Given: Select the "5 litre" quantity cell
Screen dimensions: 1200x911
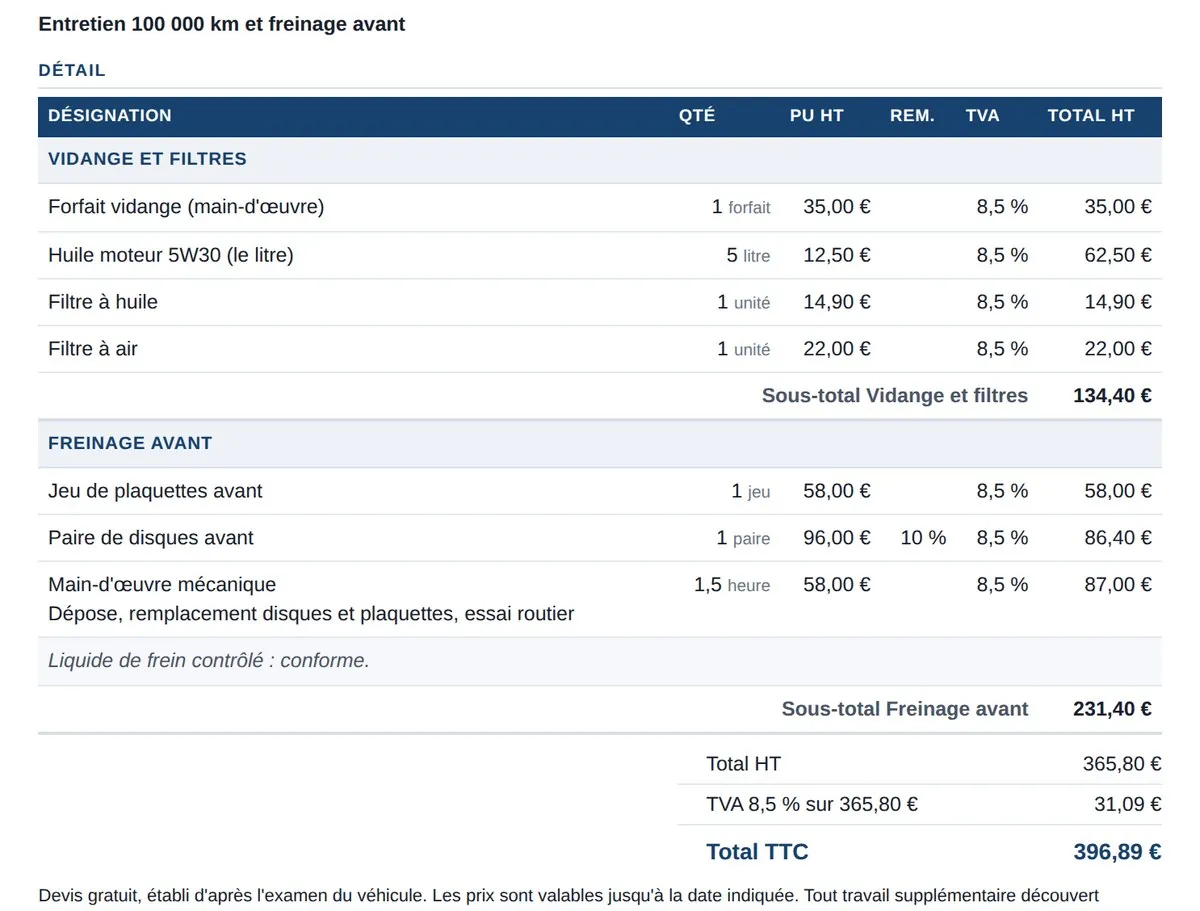Looking at the screenshot, I should click(748, 255).
